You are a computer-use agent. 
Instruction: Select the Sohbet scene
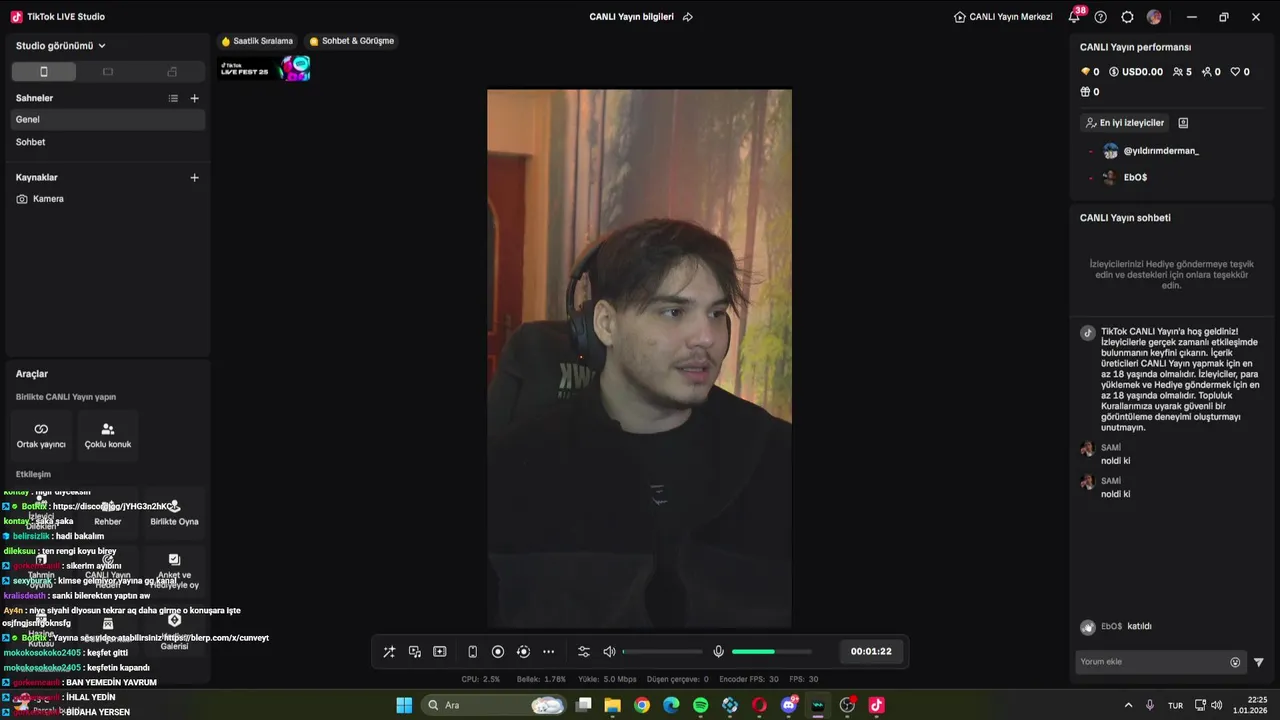108,142
